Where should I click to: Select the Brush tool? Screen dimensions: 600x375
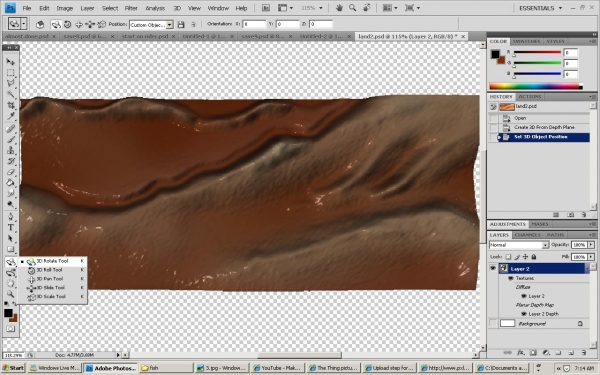(x=10, y=139)
